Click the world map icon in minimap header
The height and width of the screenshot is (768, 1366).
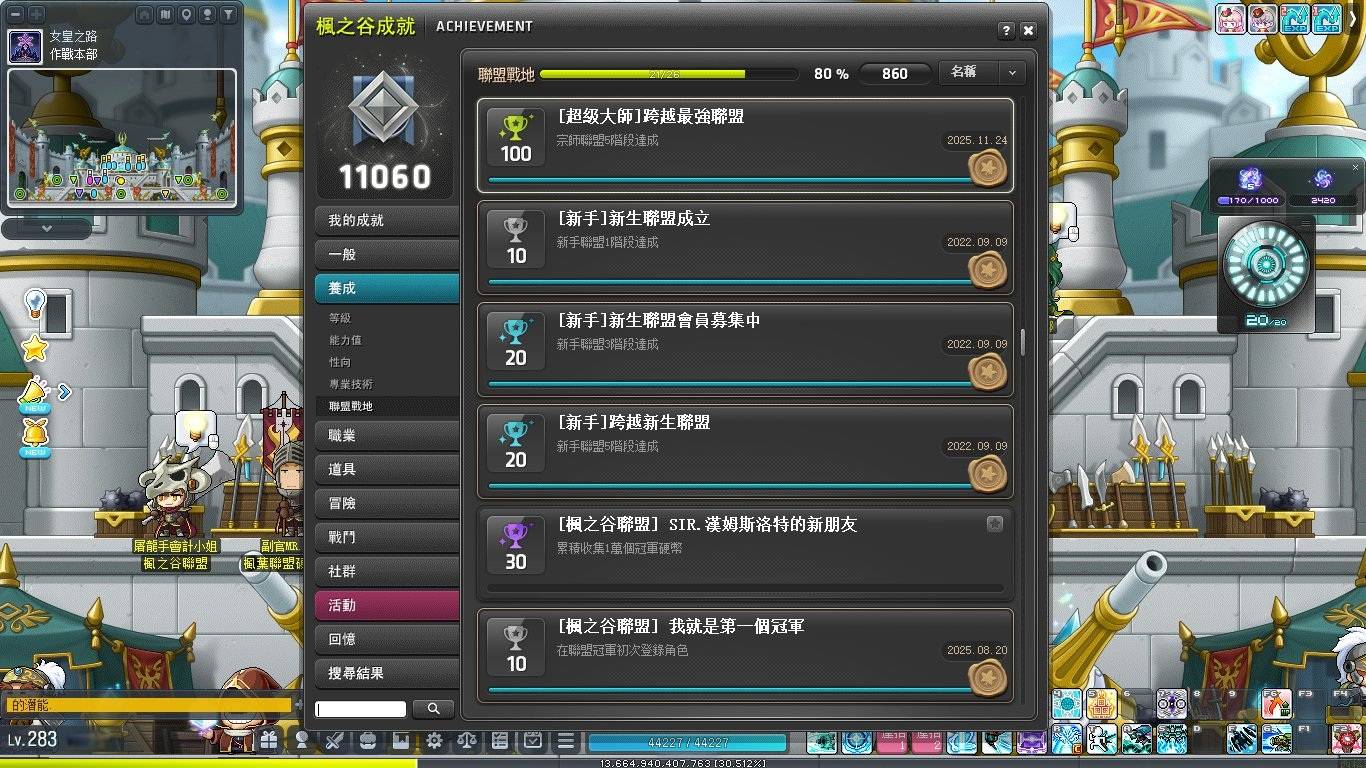(x=164, y=15)
